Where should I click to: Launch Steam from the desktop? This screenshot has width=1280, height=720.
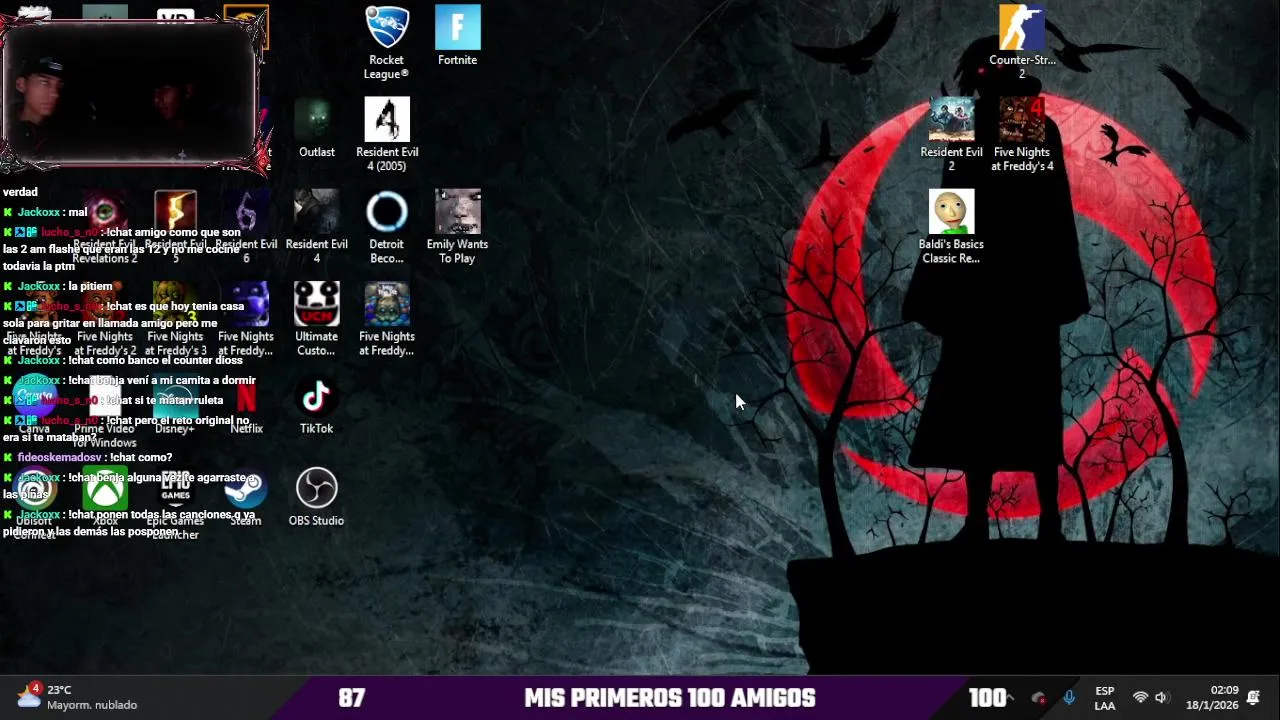click(246, 497)
